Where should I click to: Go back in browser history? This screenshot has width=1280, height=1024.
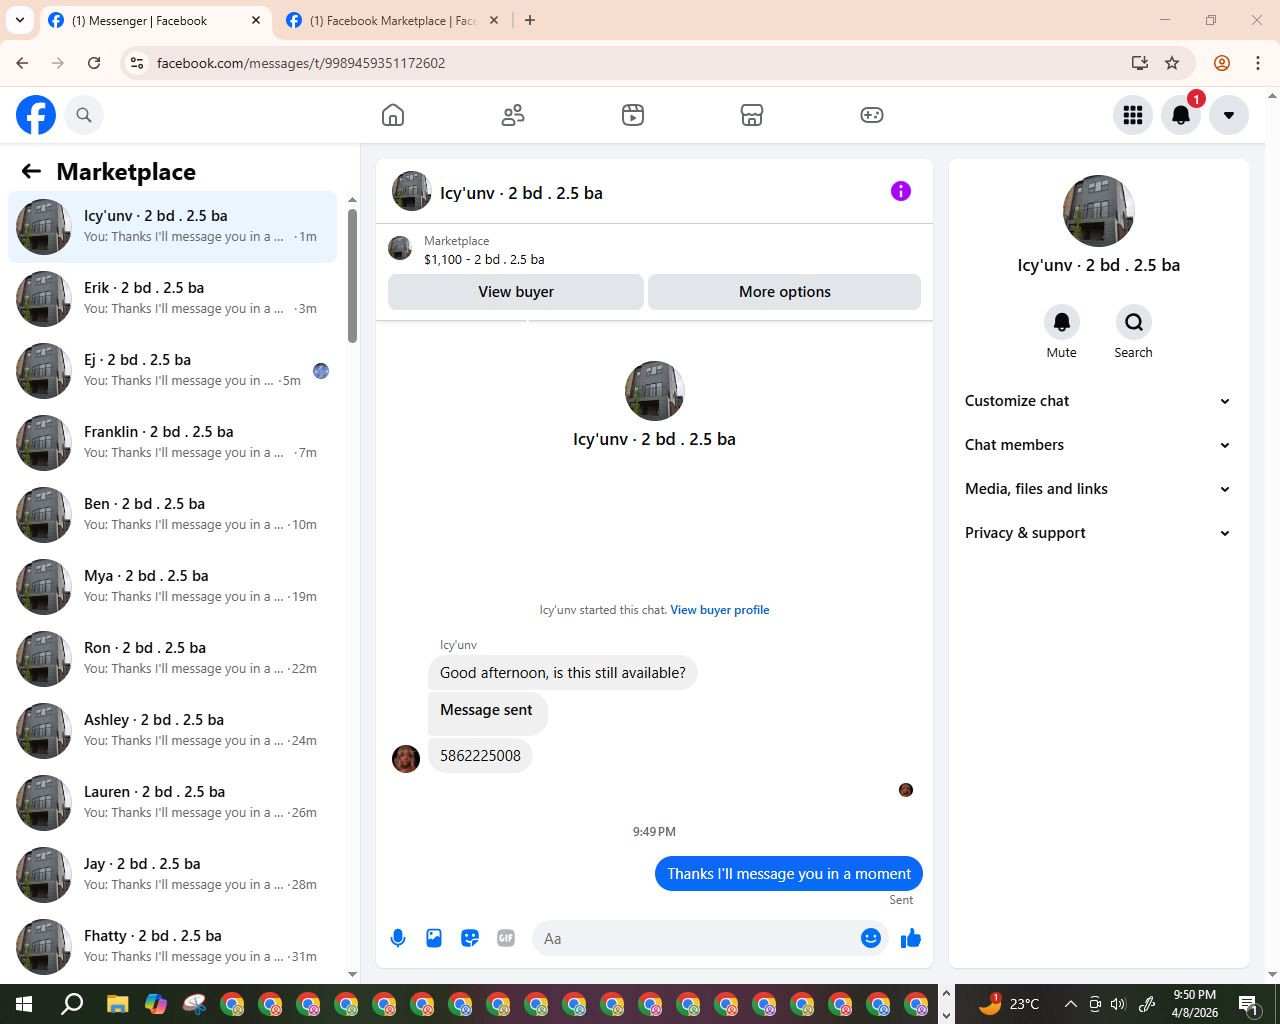click(x=22, y=63)
